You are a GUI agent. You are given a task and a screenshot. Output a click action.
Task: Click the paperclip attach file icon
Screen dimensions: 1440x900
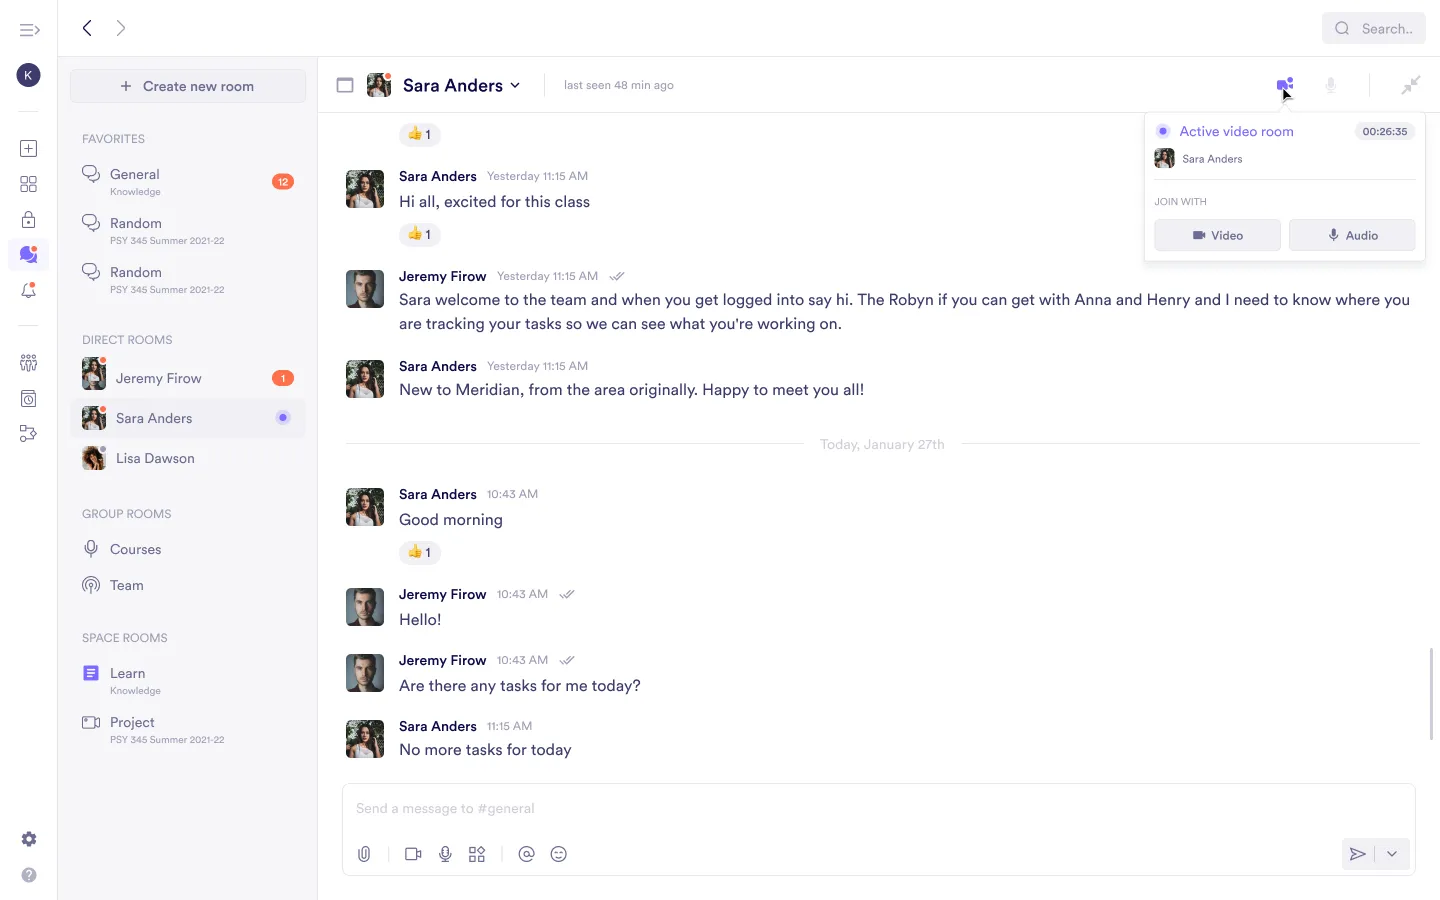pos(364,854)
